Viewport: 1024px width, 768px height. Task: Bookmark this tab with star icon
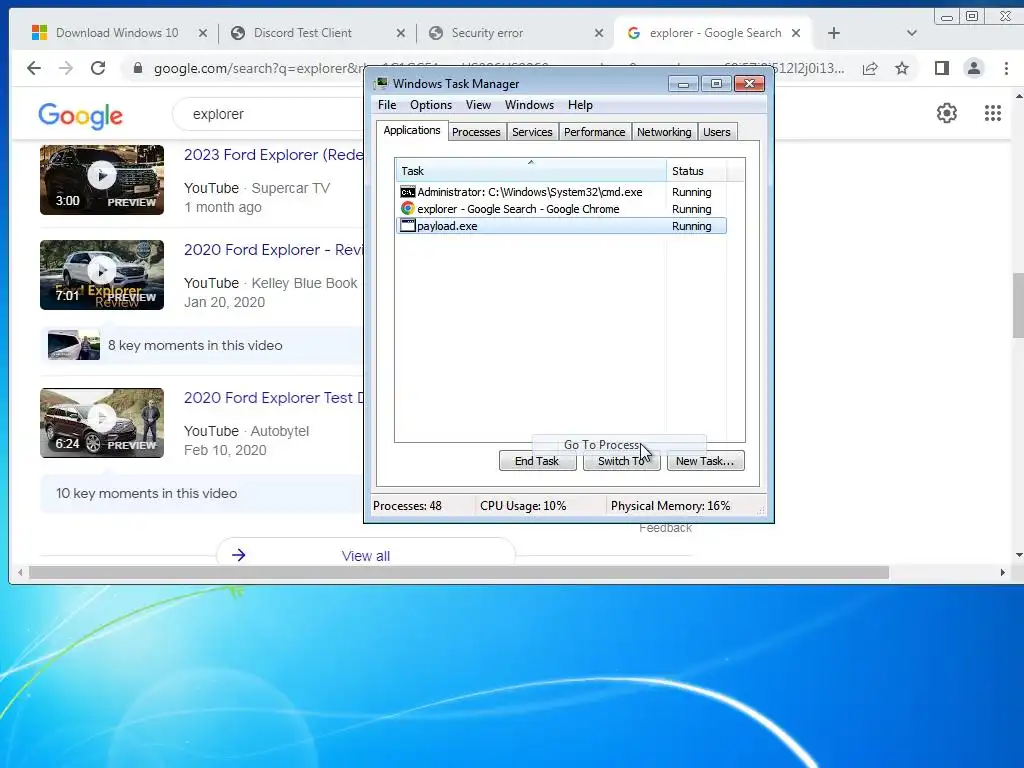(x=902, y=68)
